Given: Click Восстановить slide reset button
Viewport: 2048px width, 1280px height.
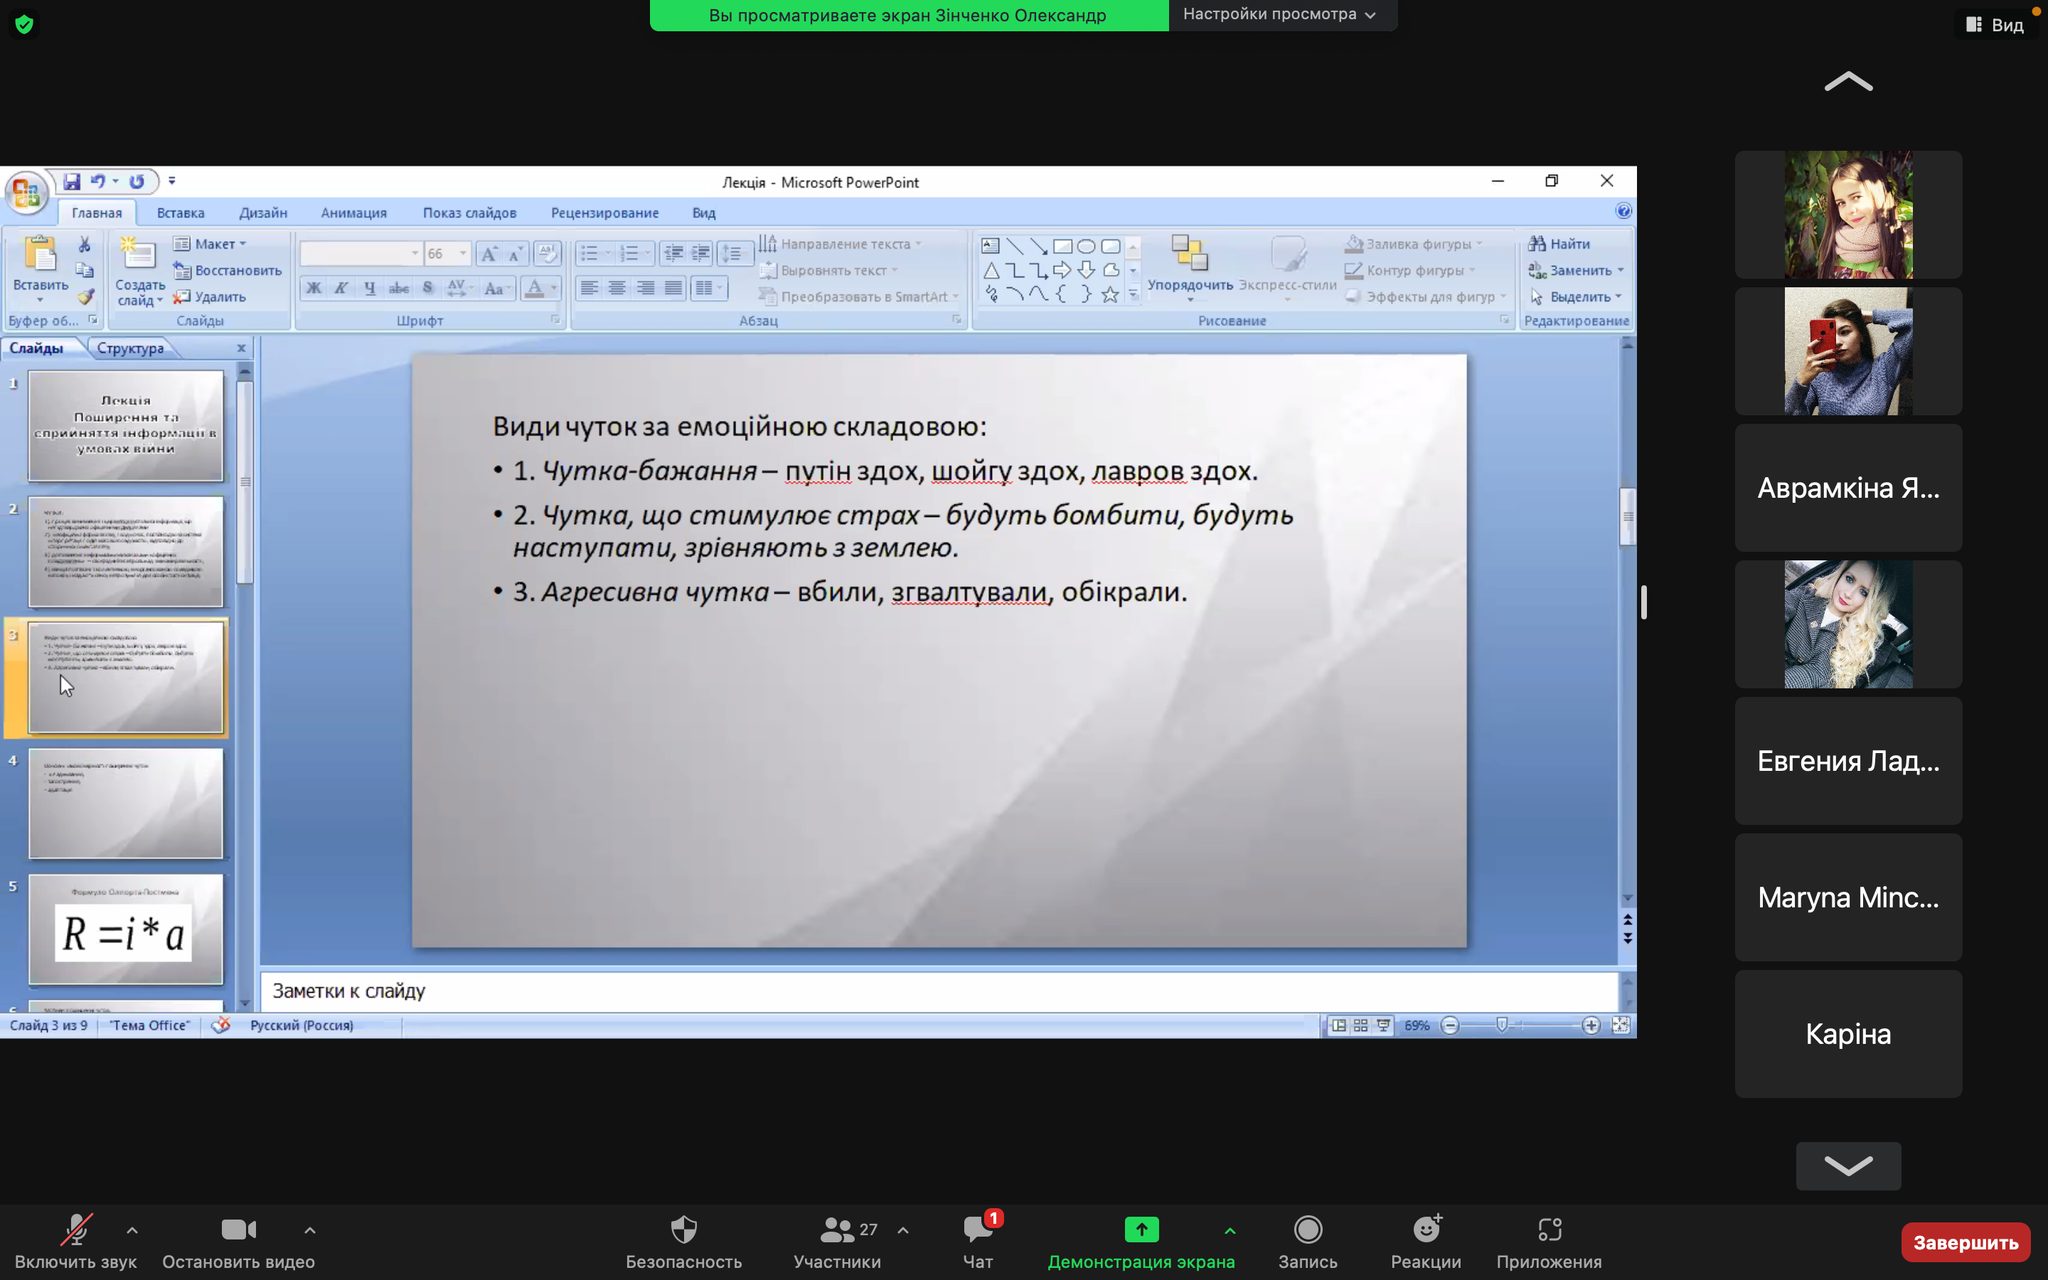Looking at the screenshot, I should click(227, 270).
